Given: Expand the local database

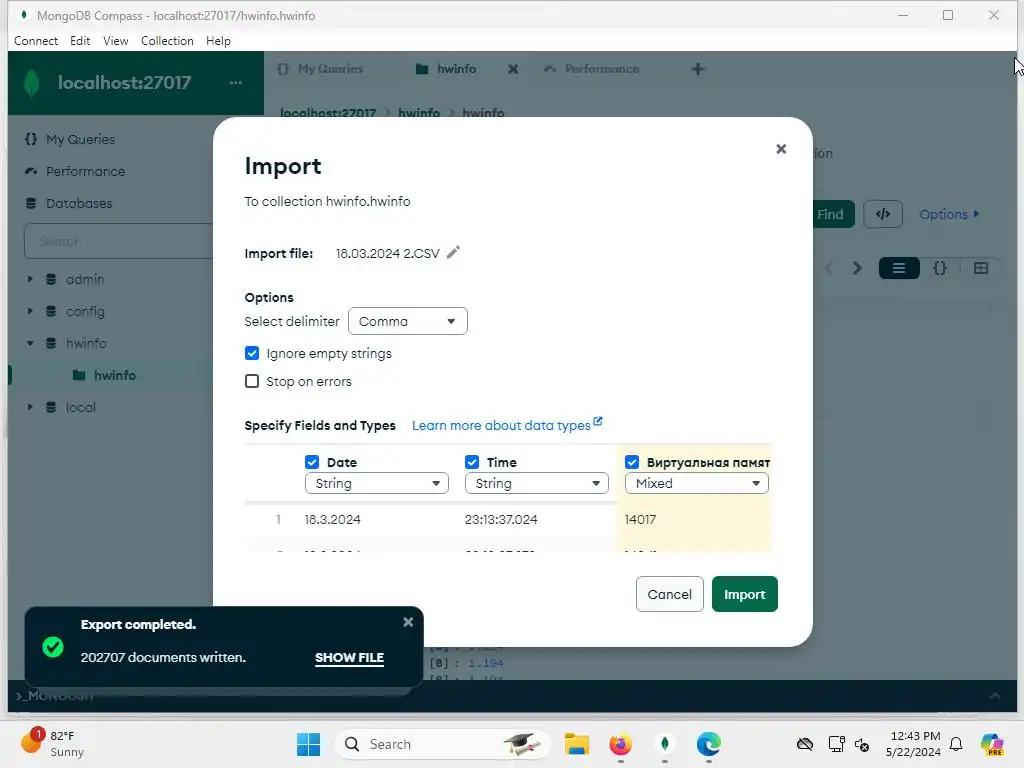Looking at the screenshot, I should pos(30,407).
